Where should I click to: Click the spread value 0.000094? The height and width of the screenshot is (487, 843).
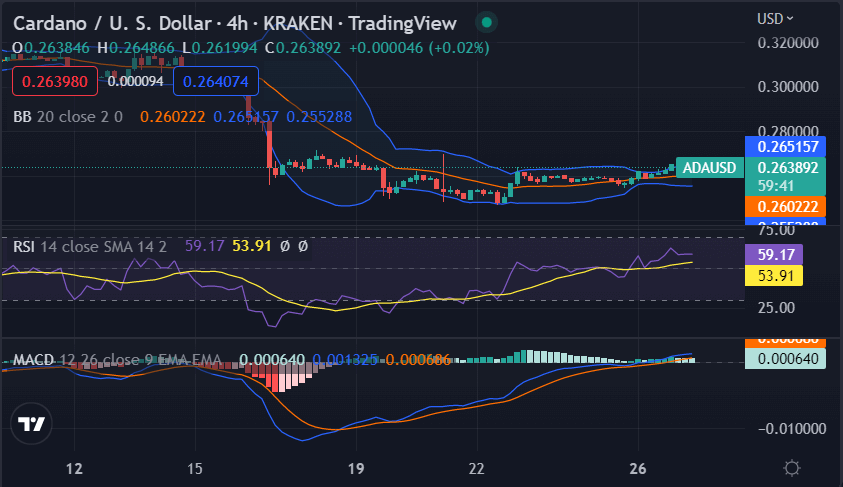pos(135,81)
